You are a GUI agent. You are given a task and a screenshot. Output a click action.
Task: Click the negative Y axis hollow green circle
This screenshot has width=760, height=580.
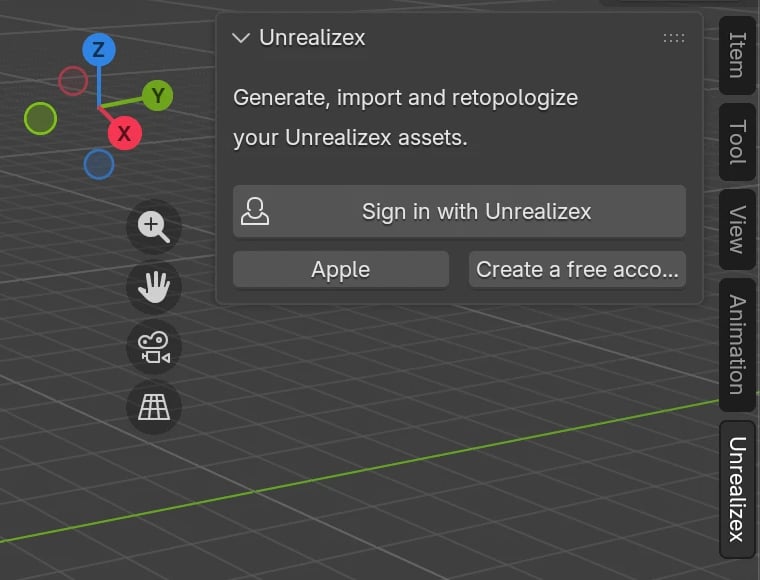click(x=40, y=118)
